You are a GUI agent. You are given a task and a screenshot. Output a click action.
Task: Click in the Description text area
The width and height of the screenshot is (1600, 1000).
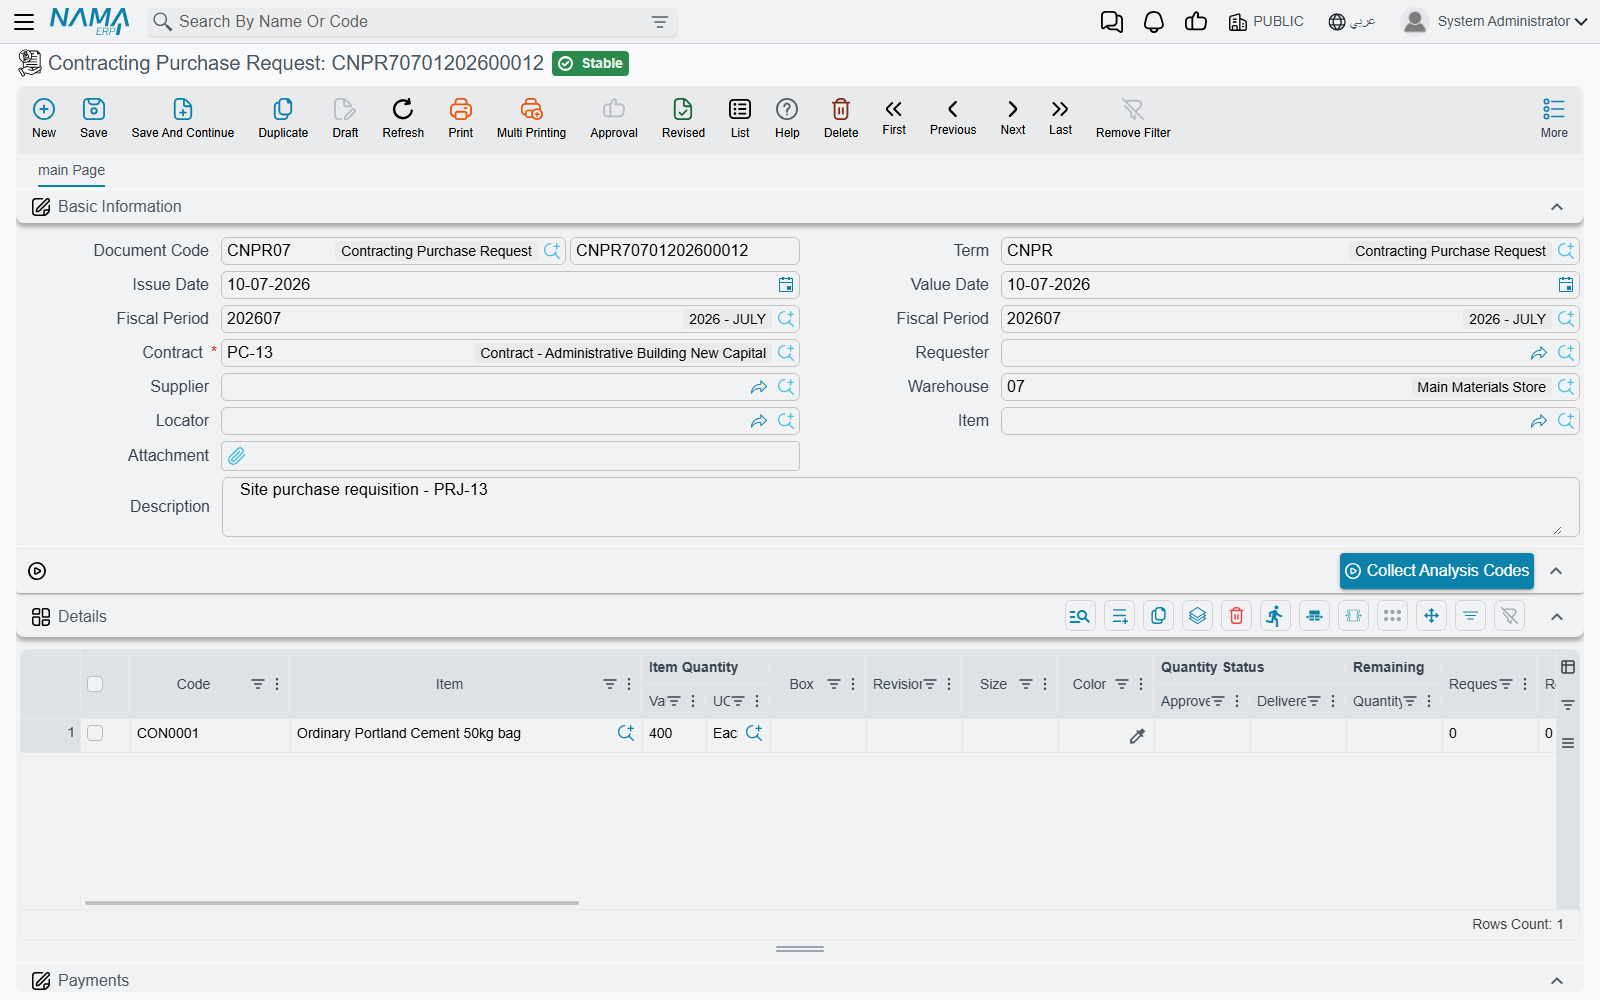click(x=900, y=507)
